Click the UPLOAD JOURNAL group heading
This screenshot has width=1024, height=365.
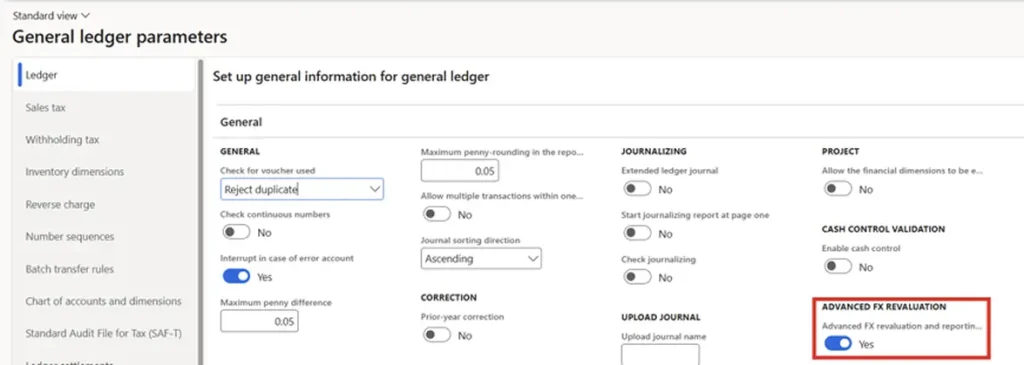click(x=660, y=317)
